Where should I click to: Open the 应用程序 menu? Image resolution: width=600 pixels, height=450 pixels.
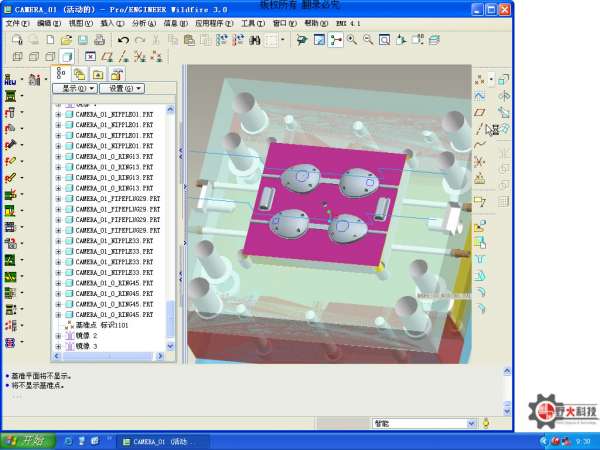(x=214, y=23)
